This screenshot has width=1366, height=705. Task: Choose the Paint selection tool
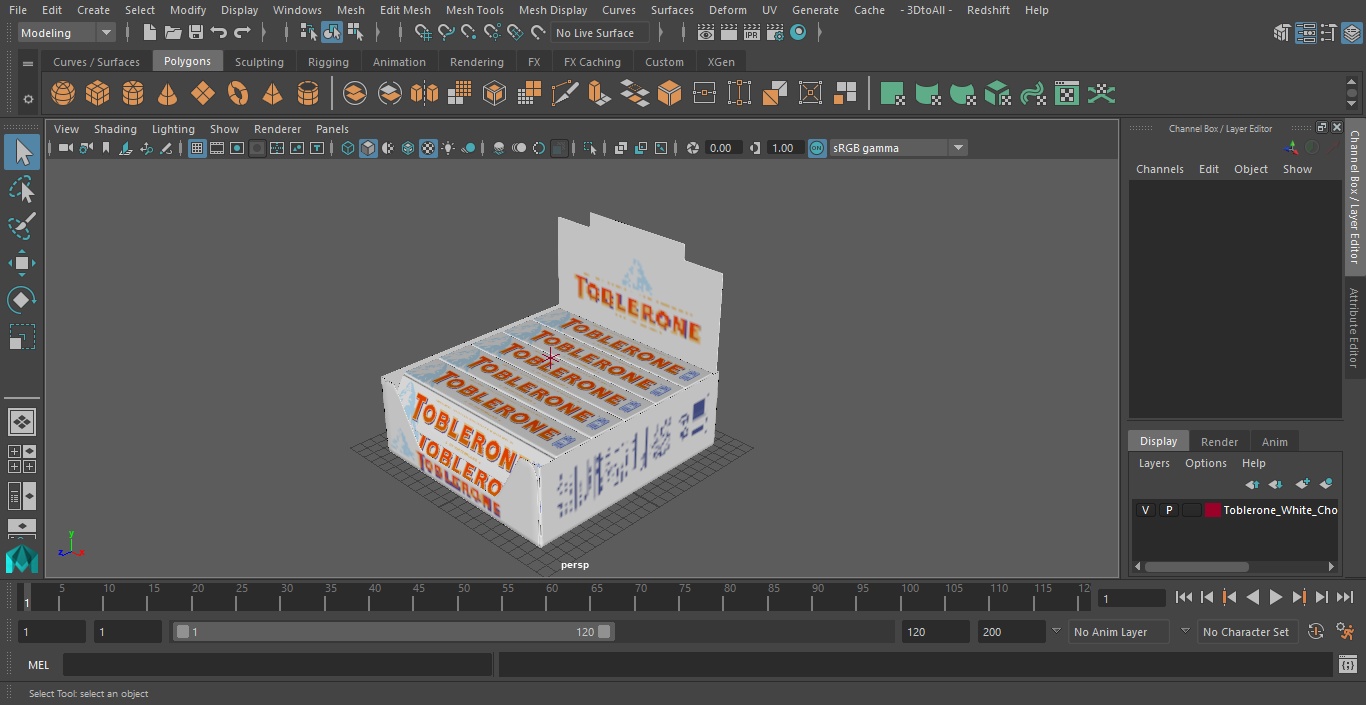(22, 226)
